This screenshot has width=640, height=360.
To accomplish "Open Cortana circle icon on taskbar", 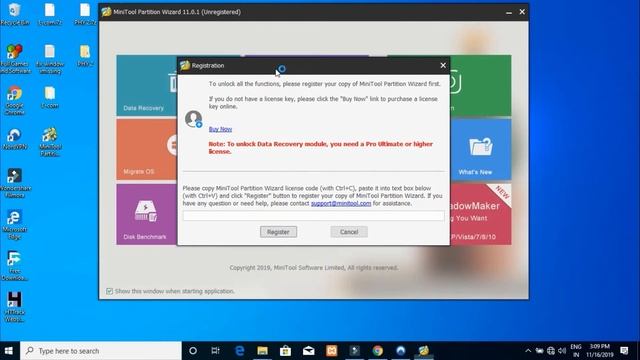I will click(x=193, y=351).
